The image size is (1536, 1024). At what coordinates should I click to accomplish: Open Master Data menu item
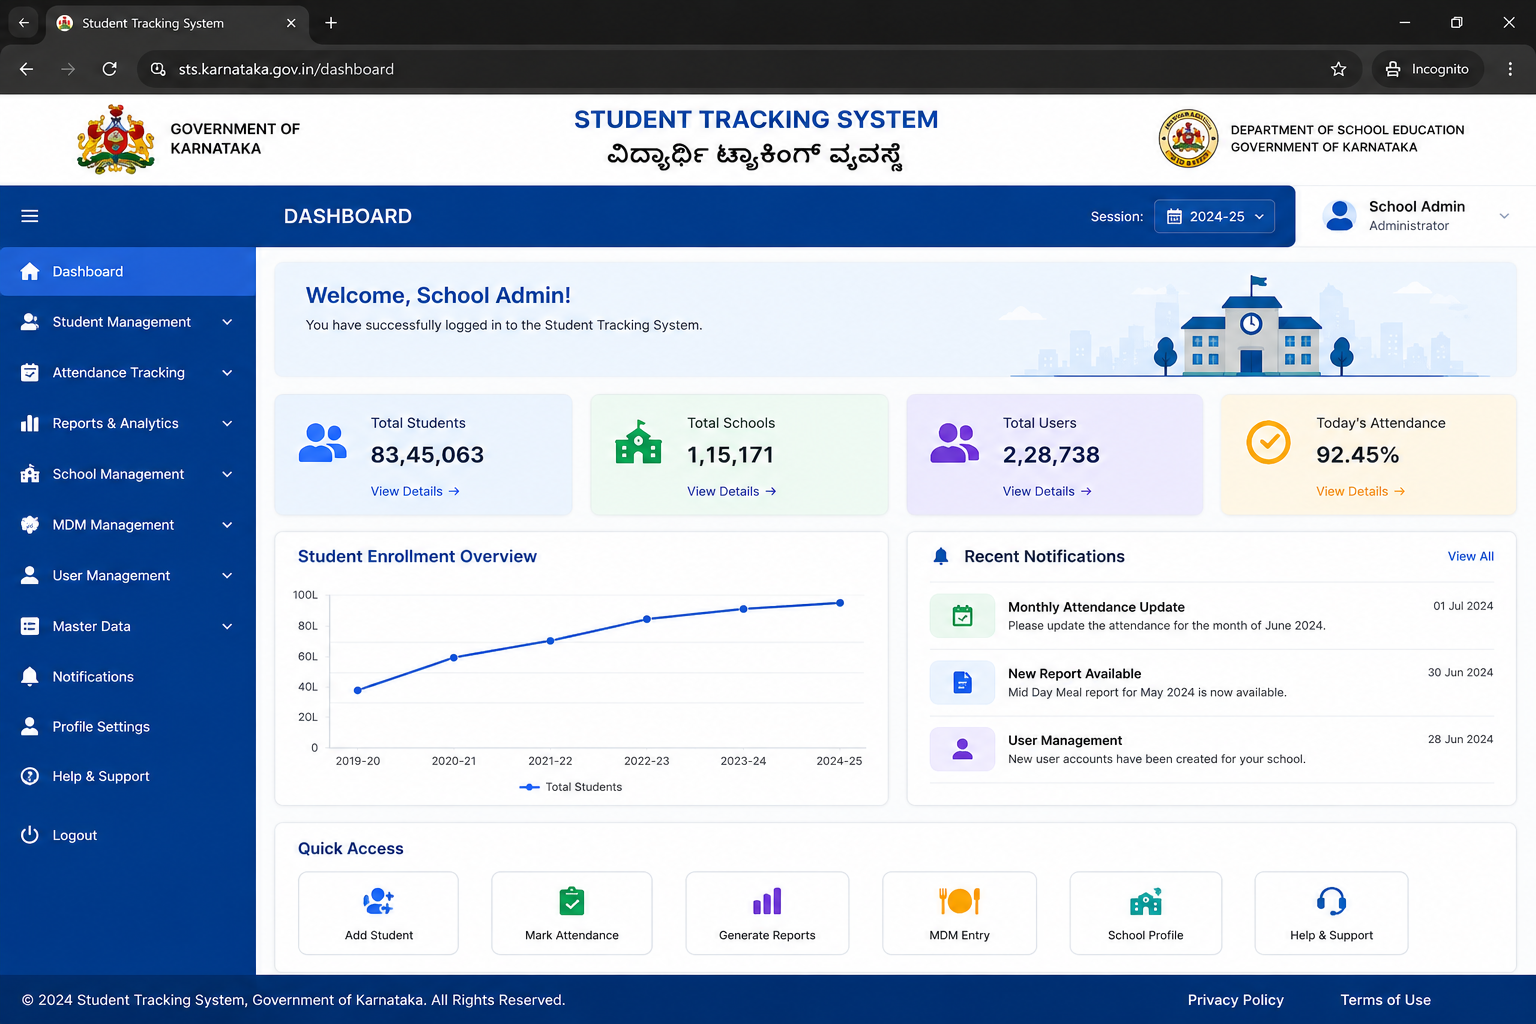(128, 626)
